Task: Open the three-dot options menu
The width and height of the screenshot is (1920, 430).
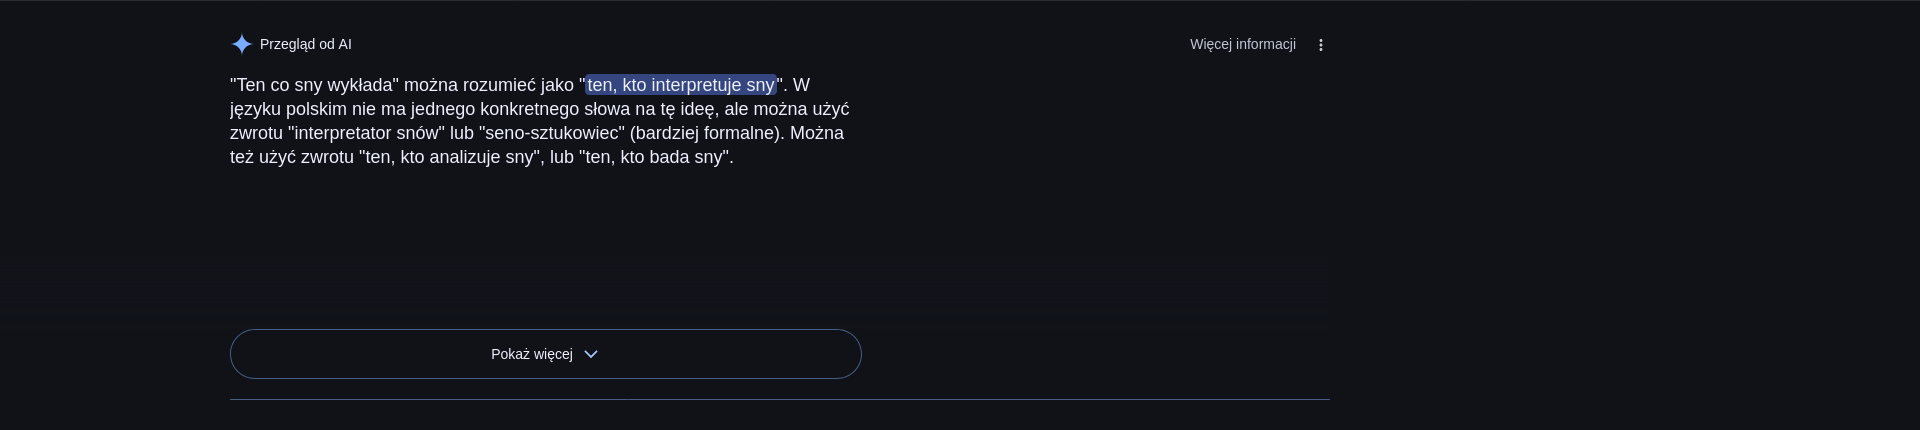Action: tap(1321, 45)
